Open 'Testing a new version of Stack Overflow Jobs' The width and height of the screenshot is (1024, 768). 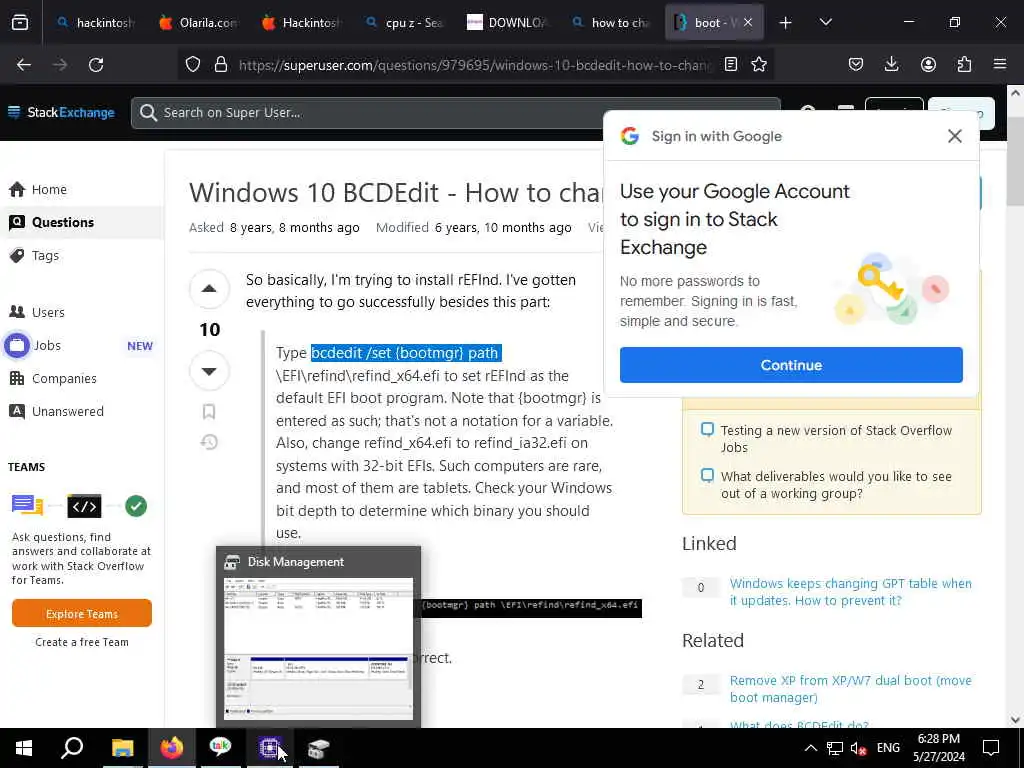[x=836, y=439]
